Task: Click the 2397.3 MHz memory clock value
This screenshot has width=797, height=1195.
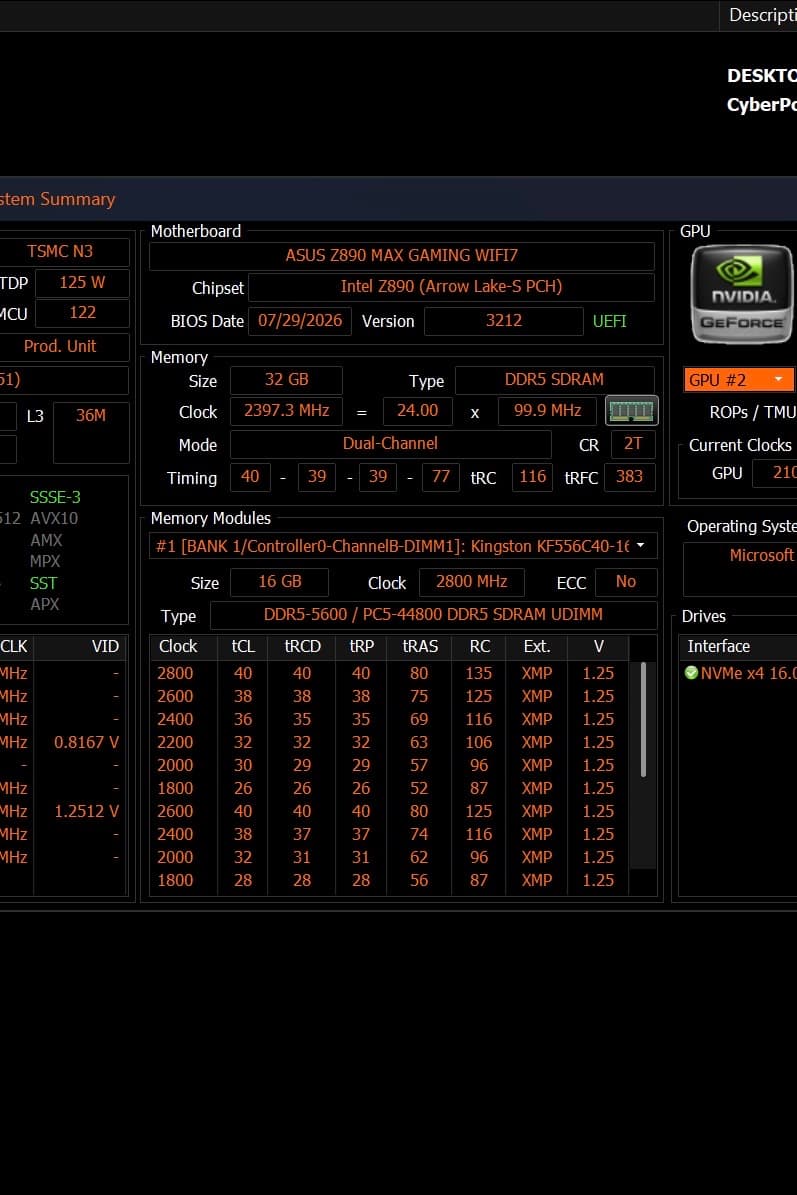Action: tap(286, 411)
